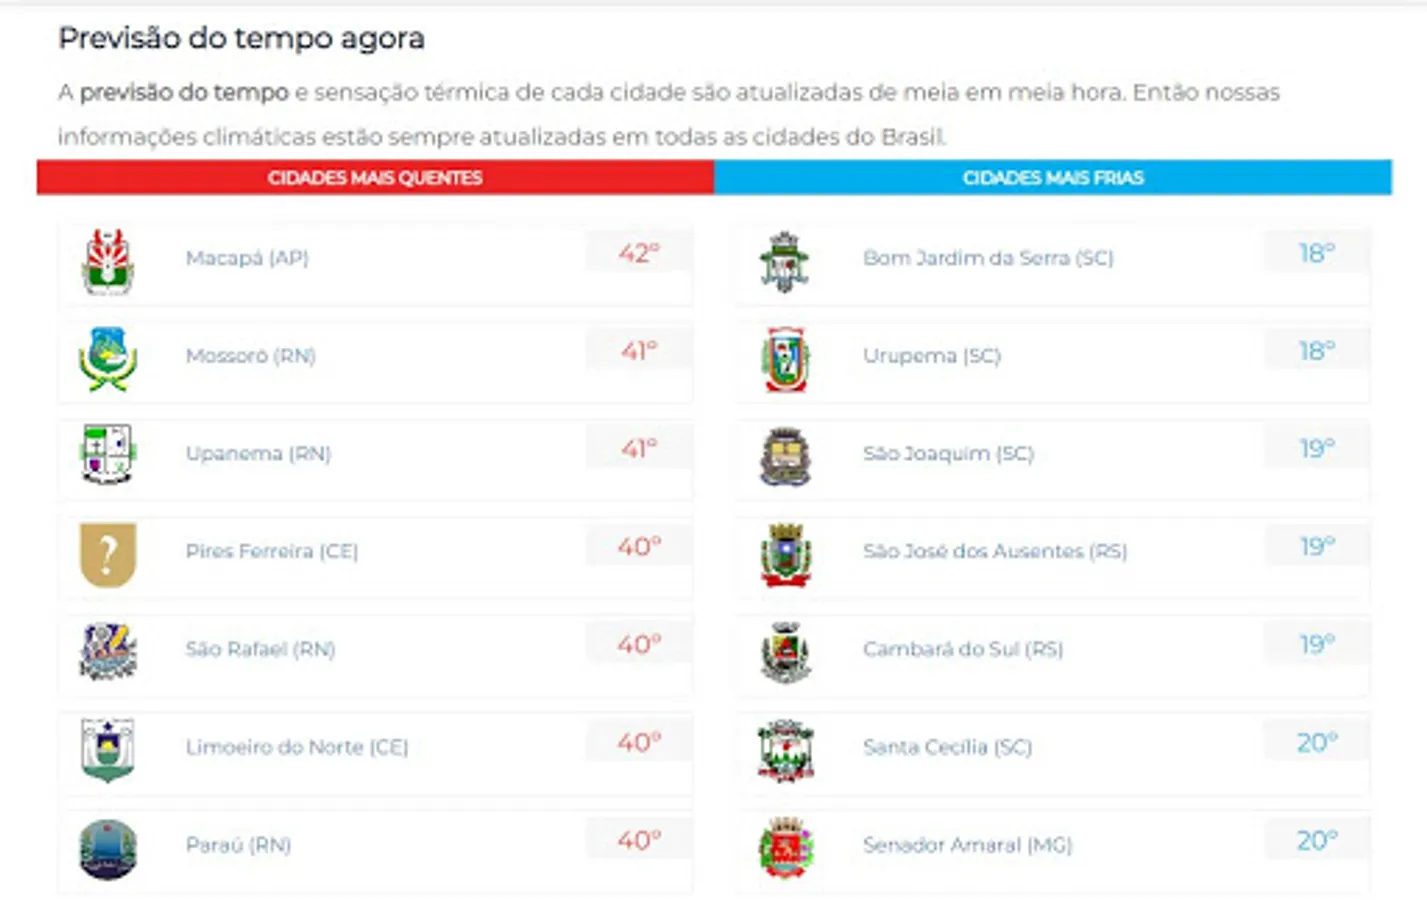Click the Bom Jardim da Serra crest icon
Screen dimensions: 1427x900
[x=785, y=261]
